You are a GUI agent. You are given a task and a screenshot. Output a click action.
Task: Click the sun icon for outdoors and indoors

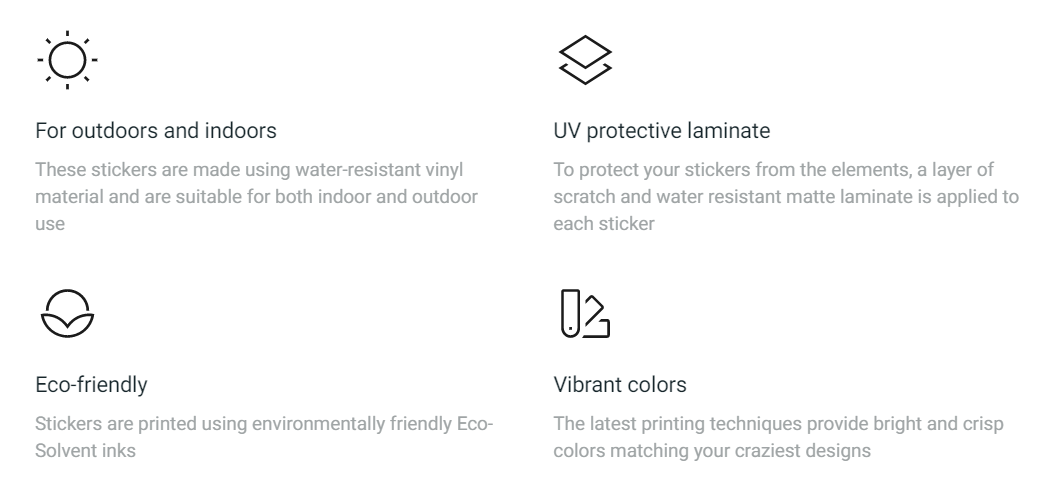pos(67,60)
